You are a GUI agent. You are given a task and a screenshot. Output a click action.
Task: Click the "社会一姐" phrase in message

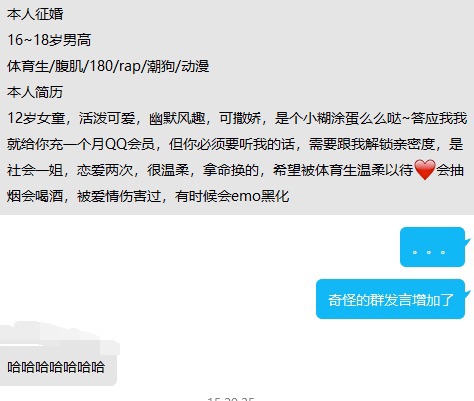tap(35, 170)
